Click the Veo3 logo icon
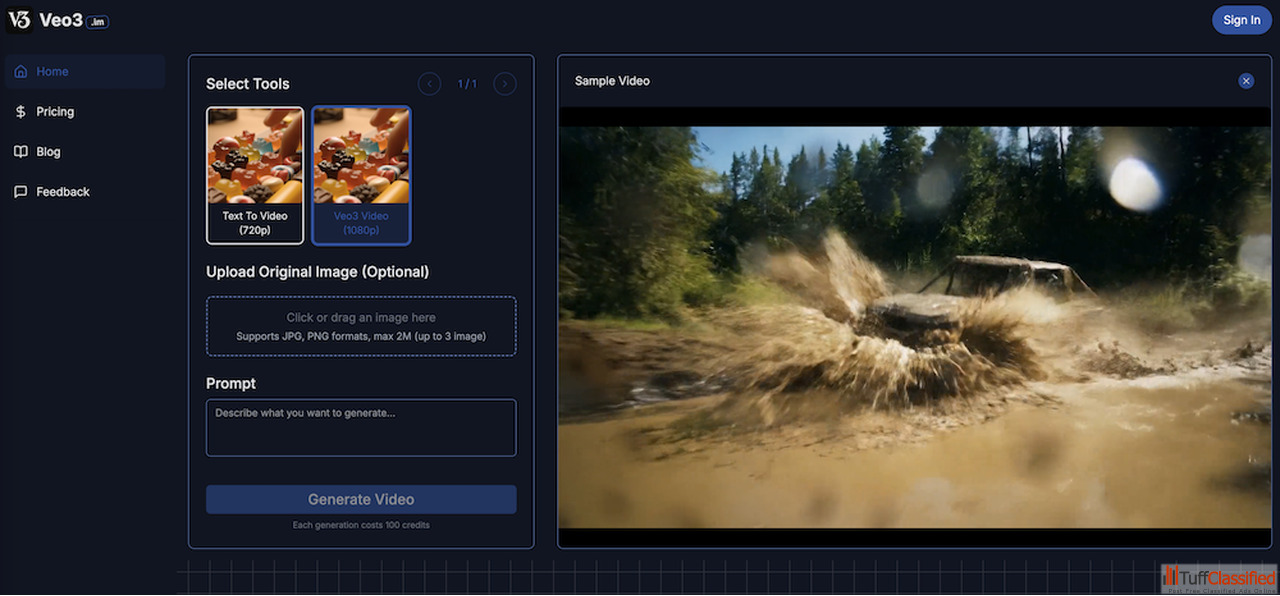 [x=19, y=19]
